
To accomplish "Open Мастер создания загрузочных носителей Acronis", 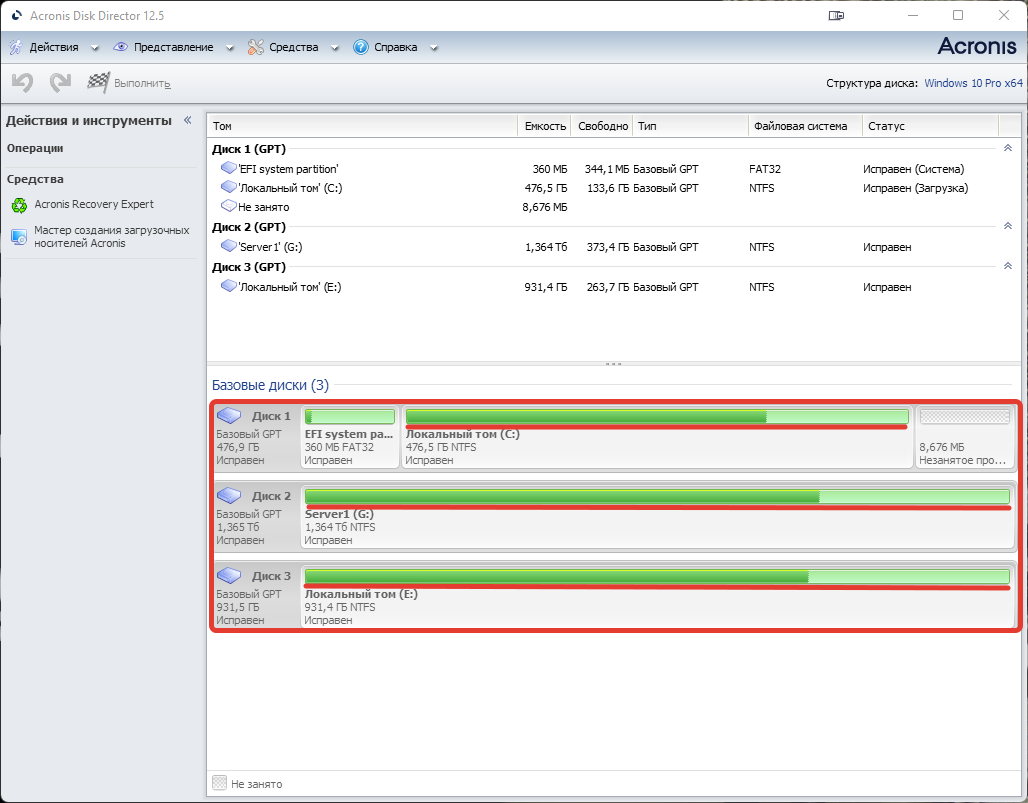I will pos(111,237).
